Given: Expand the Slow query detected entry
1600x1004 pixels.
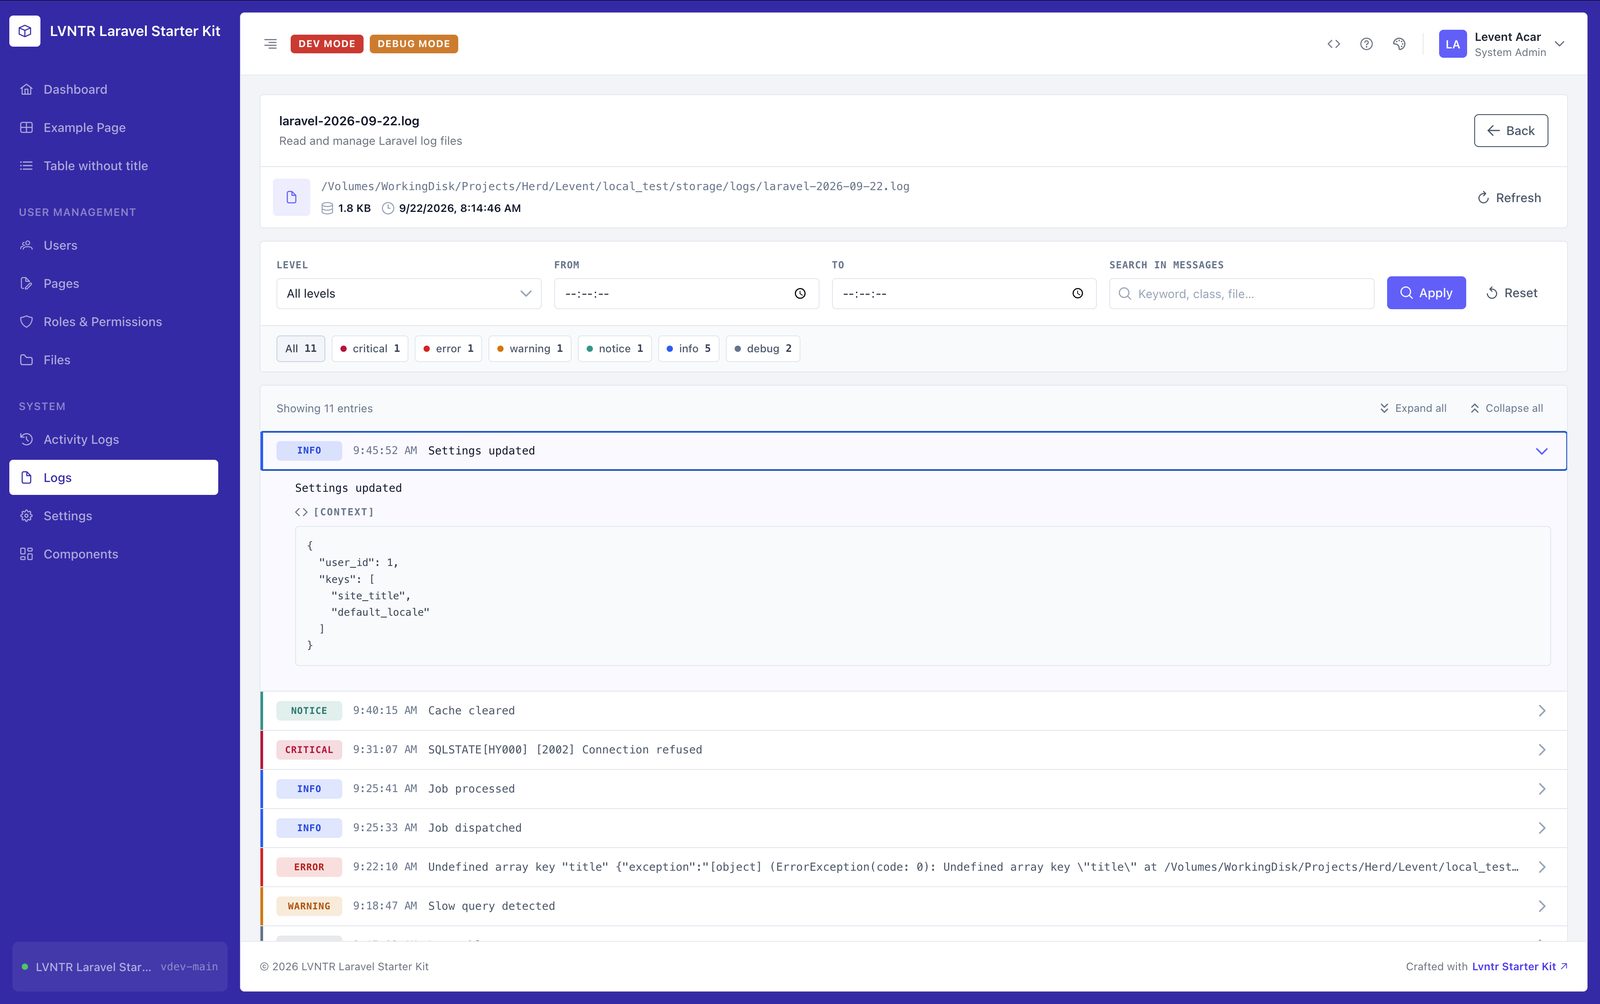Looking at the screenshot, I should point(913,906).
